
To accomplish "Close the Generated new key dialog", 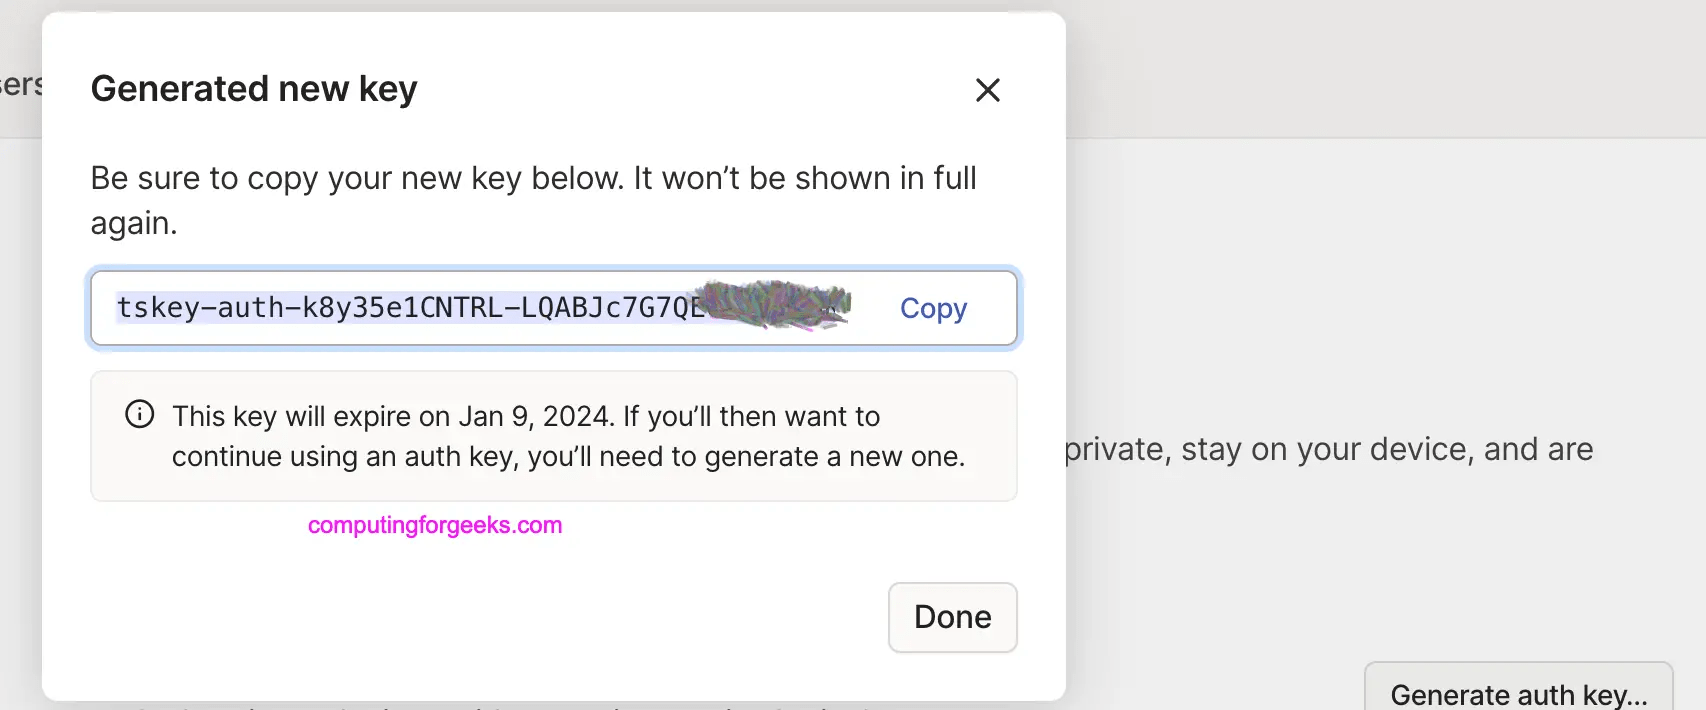I will [x=987, y=90].
